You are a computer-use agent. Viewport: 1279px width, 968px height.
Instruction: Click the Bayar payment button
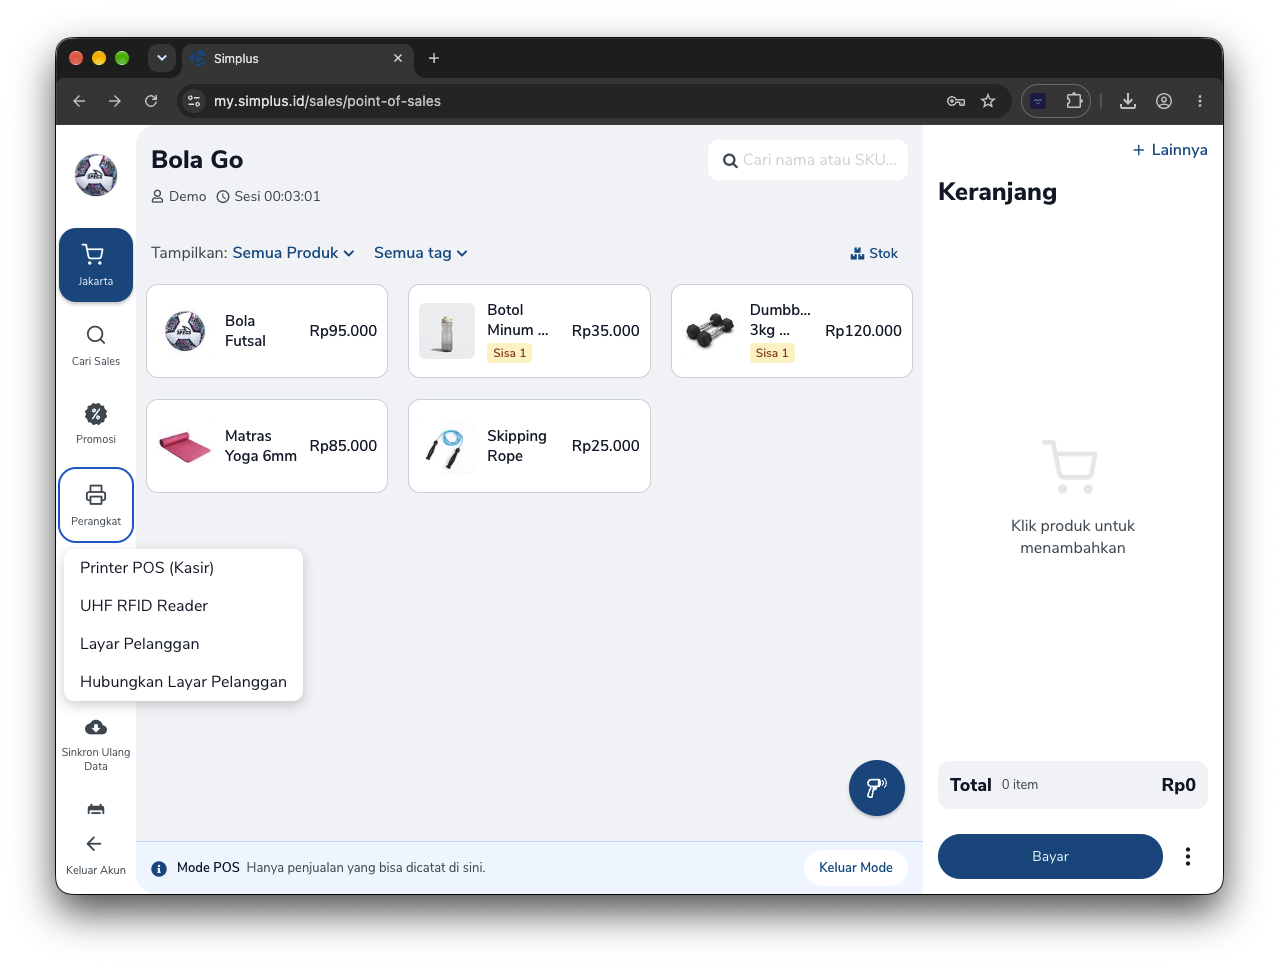pyautogui.click(x=1050, y=856)
